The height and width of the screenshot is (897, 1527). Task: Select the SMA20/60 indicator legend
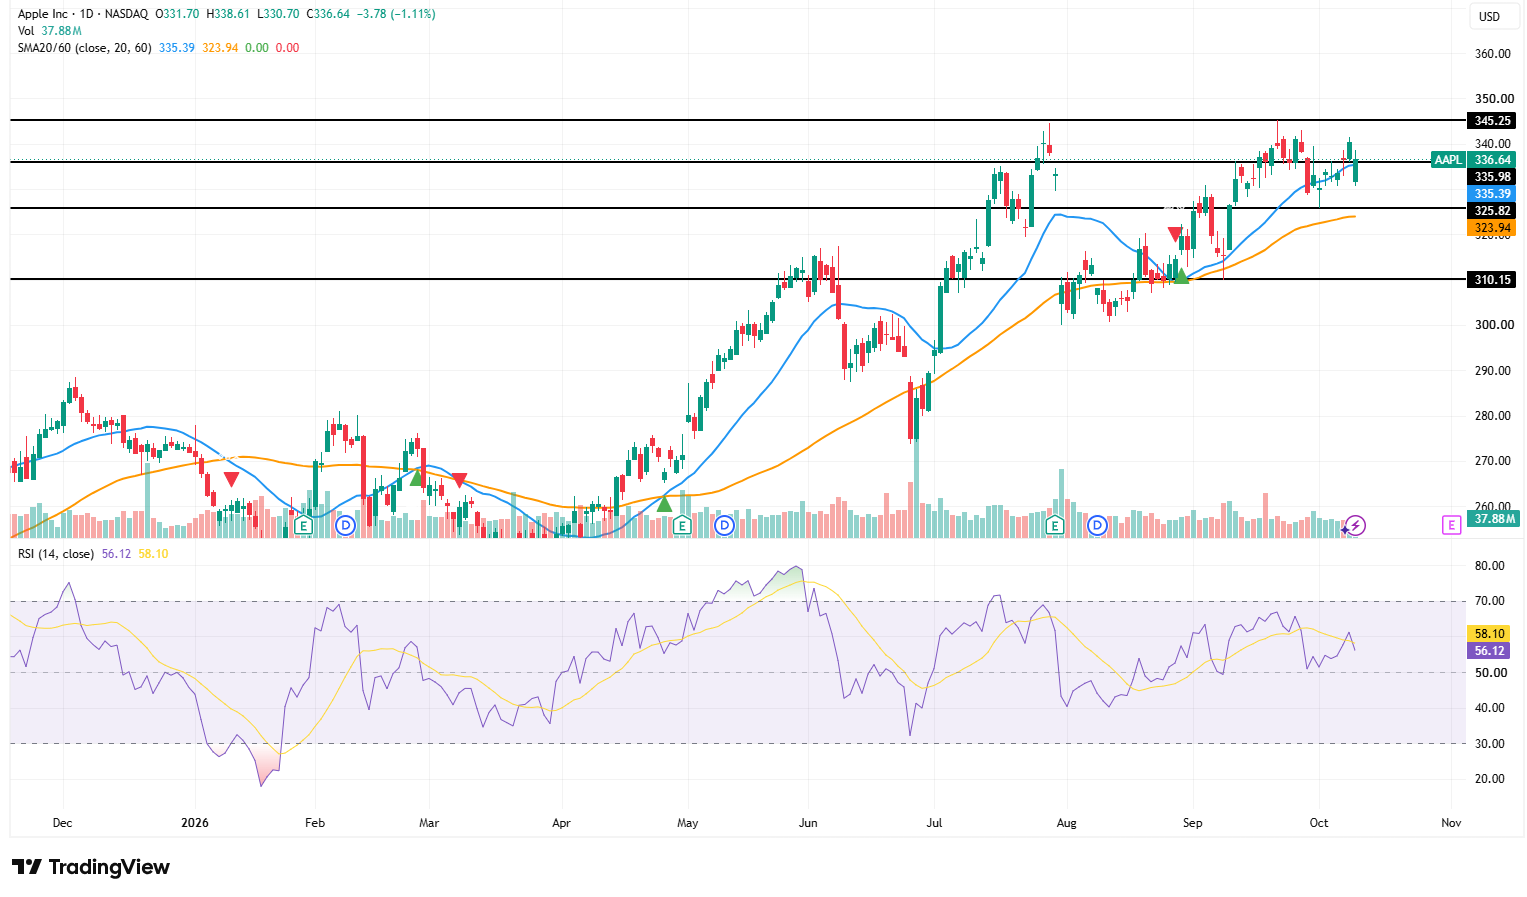click(84, 48)
